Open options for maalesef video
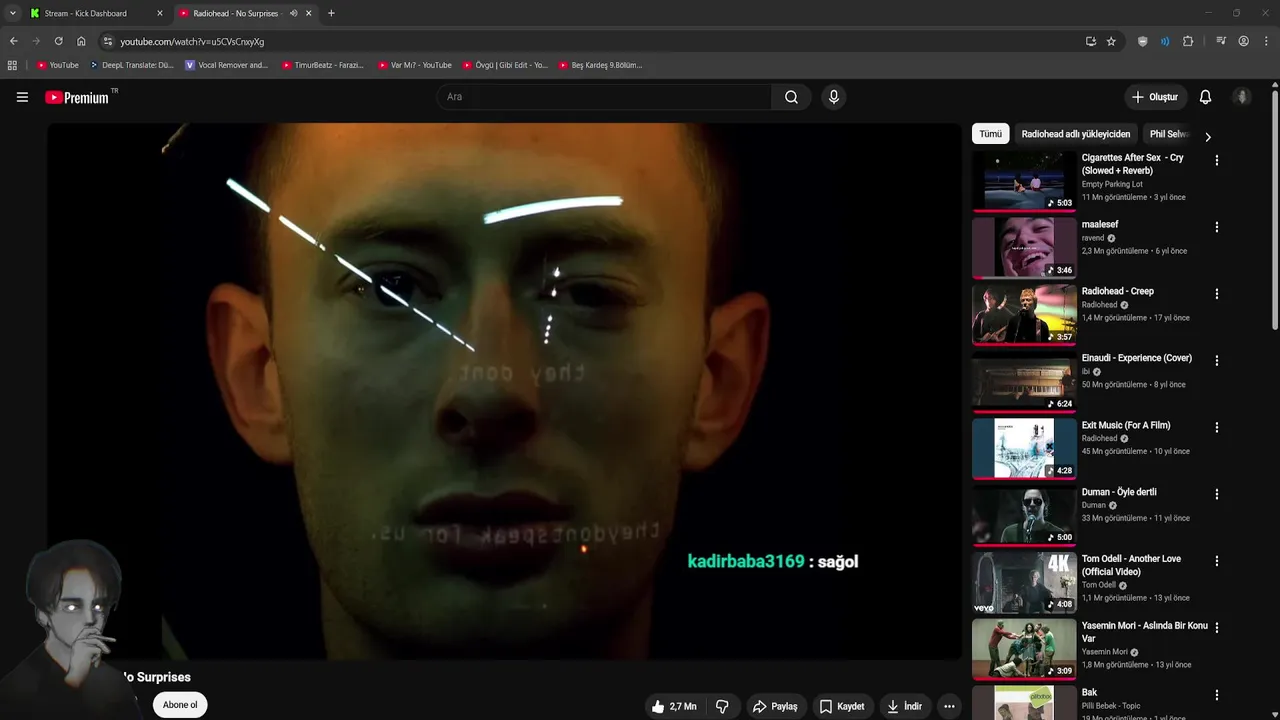1280x720 pixels. 1216,227
